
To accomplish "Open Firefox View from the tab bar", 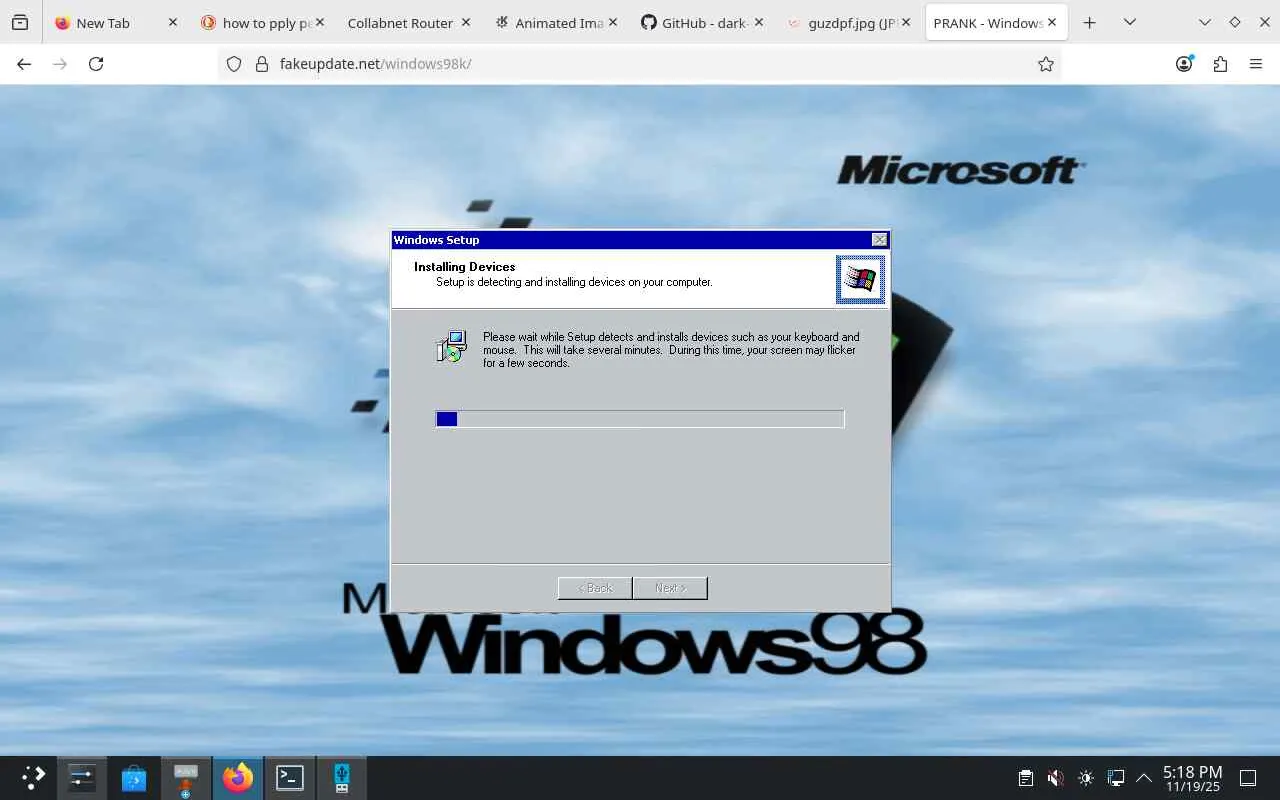I will pyautogui.click(x=20, y=22).
